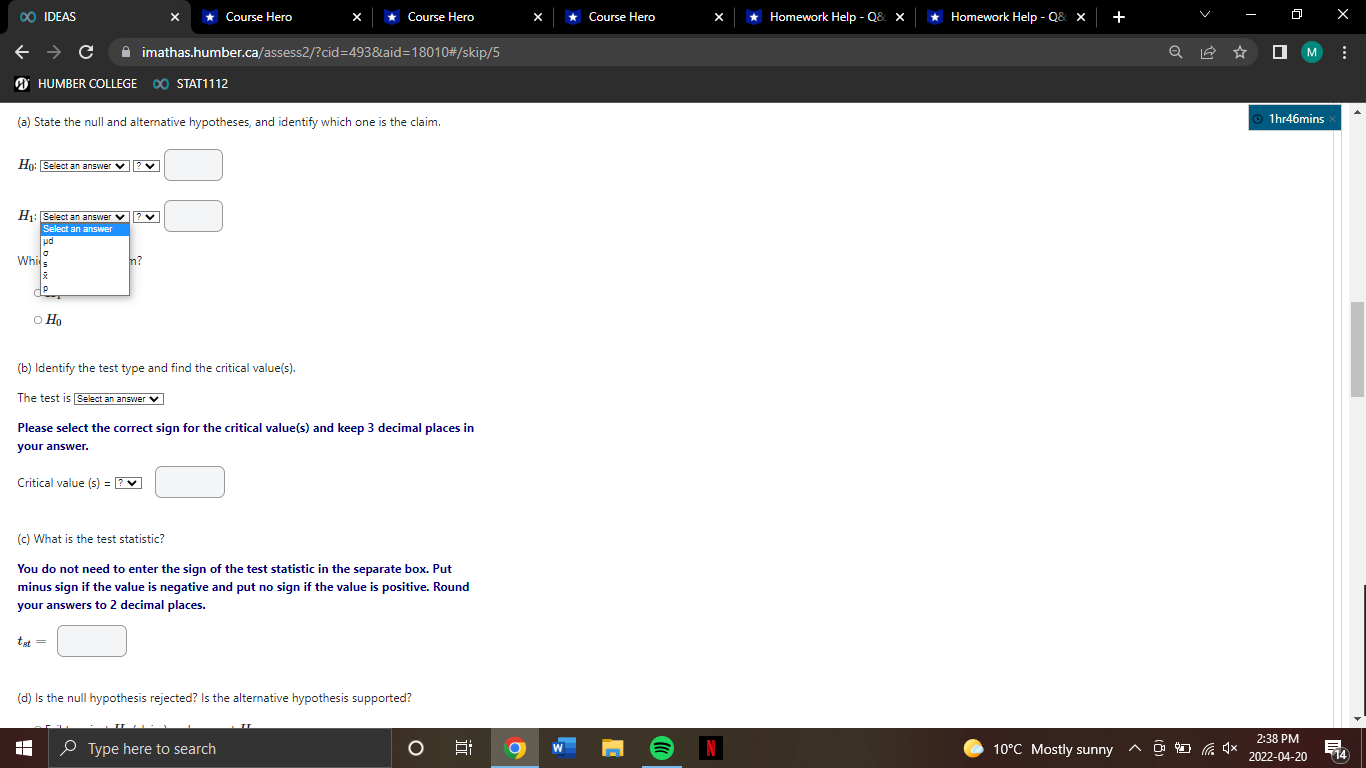
Task: Open the H0 comparison sign '?' dropdown
Action: pyautogui.click(x=147, y=166)
